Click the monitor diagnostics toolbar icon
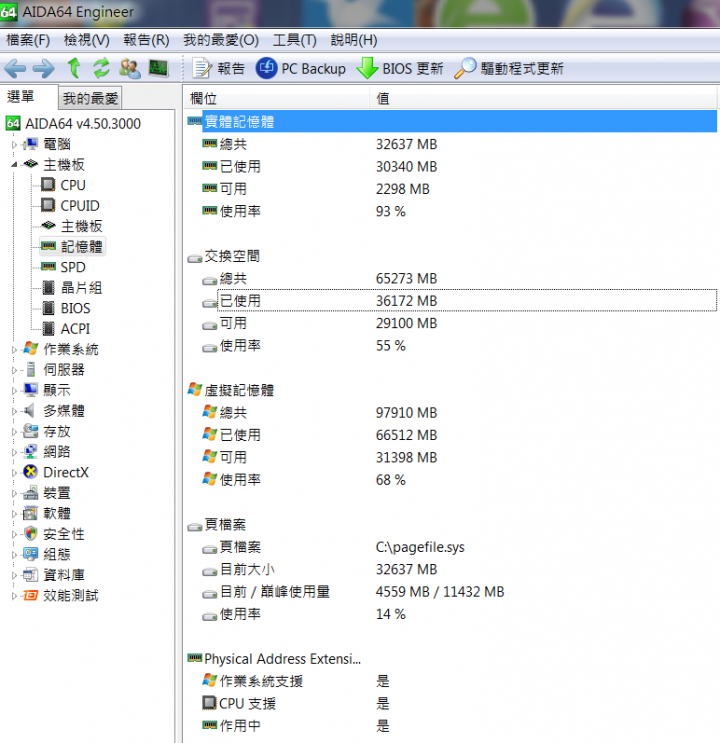 pyautogui.click(x=158, y=68)
